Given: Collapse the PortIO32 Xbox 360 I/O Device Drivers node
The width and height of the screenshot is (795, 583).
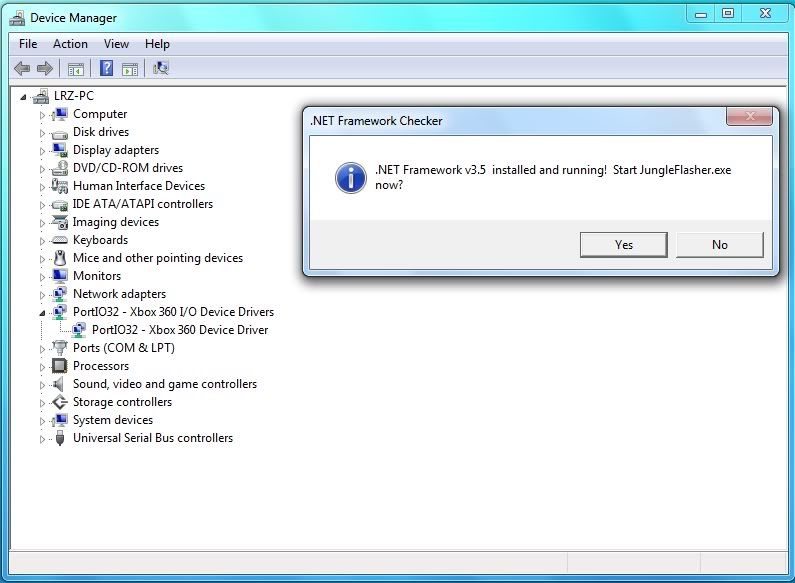Looking at the screenshot, I should [43, 313].
